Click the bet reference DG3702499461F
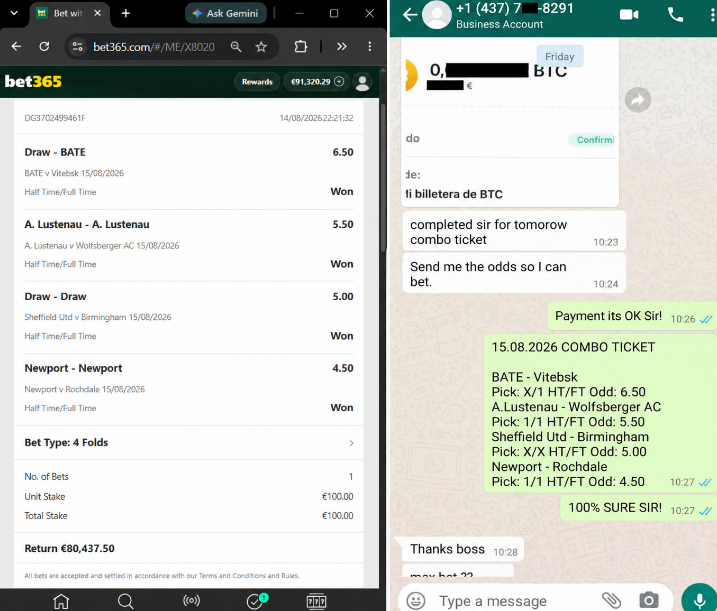The image size is (717, 611). tap(55, 118)
